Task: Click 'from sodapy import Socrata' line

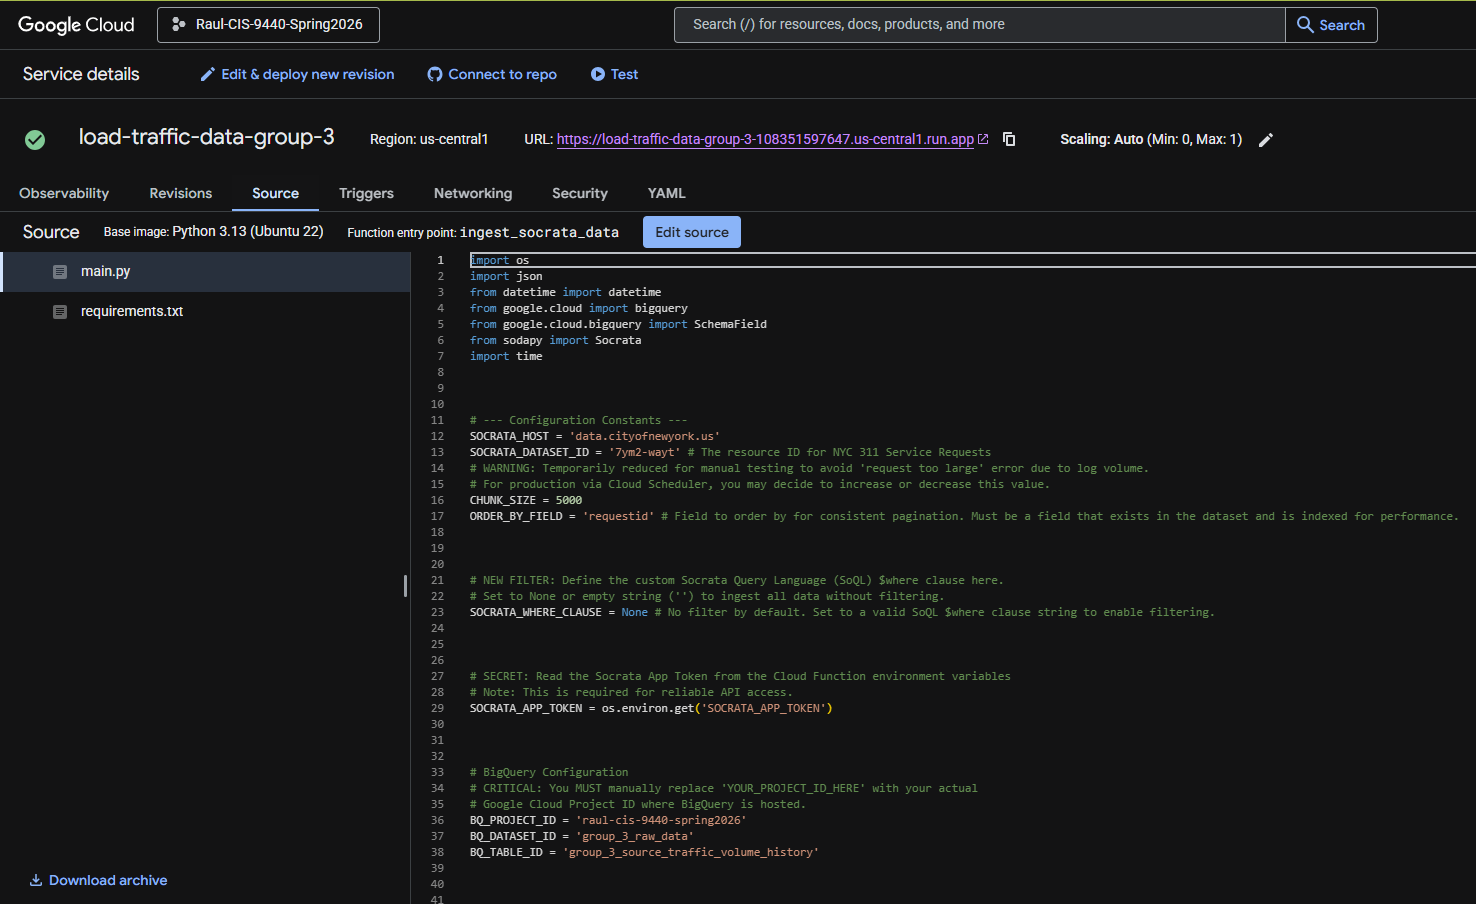Action: [556, 340]
